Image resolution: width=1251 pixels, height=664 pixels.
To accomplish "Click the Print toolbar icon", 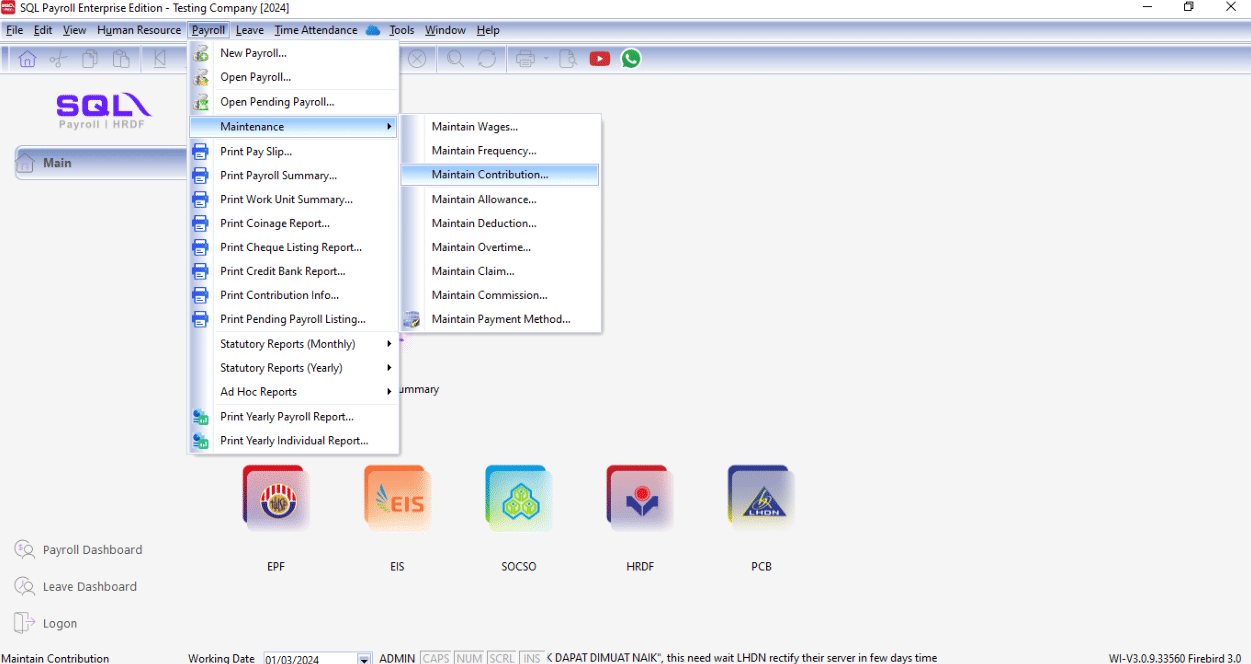I will (x=525, y=59).
